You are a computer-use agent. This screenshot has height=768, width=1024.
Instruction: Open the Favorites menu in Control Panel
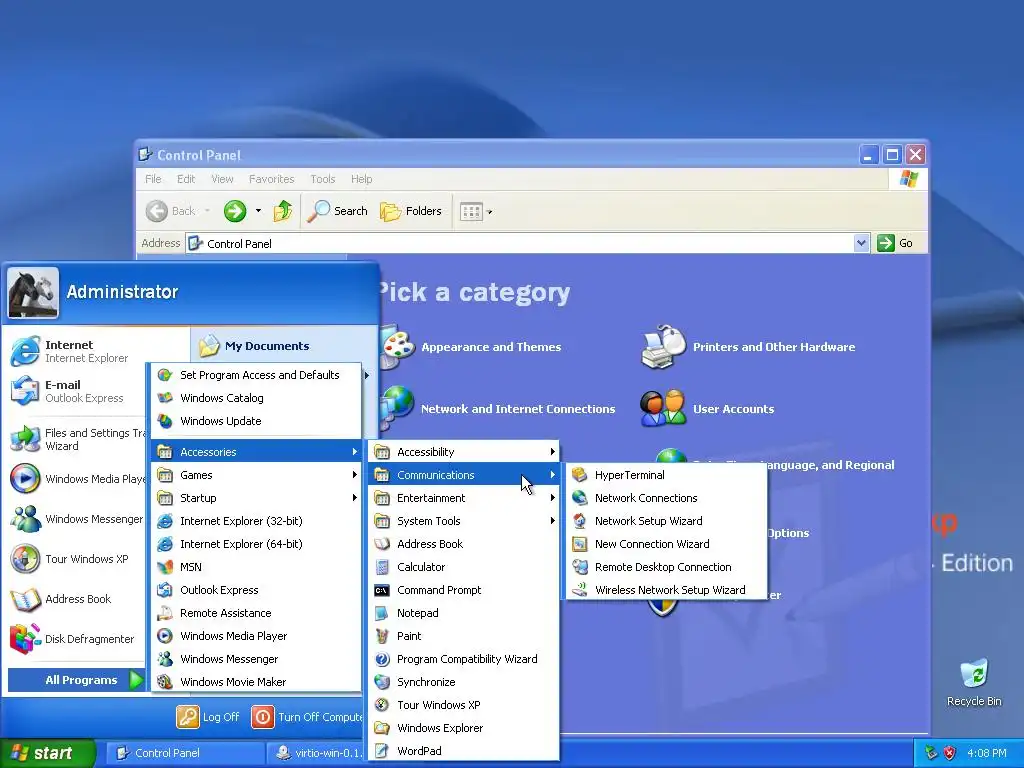[272, 179]
